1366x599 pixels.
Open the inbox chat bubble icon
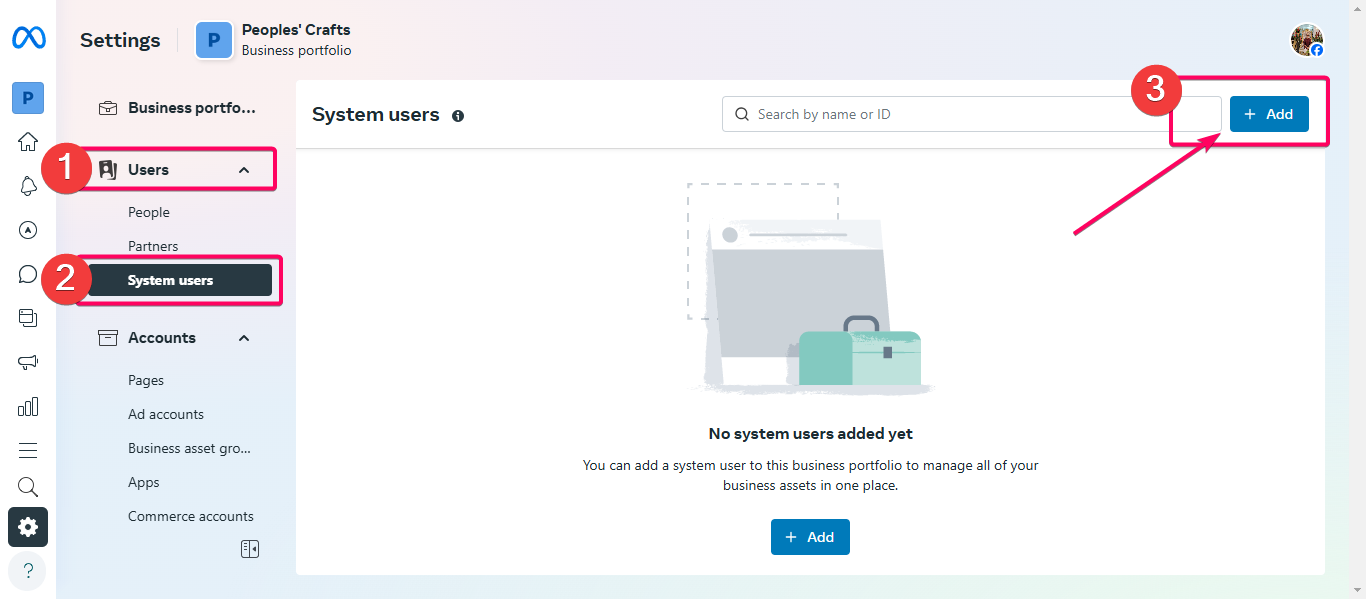[x=28, y=274]
